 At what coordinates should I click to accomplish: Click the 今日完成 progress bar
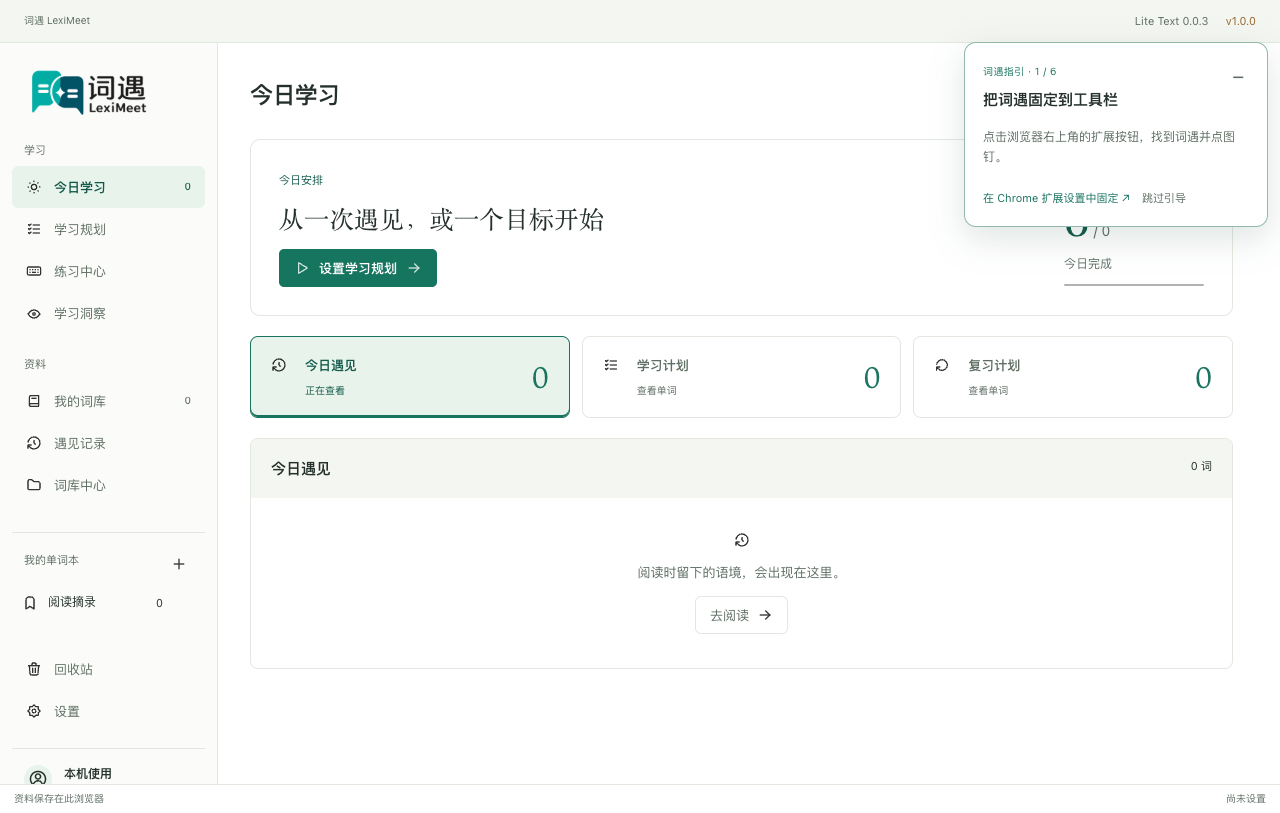(x=1134, y=285)
